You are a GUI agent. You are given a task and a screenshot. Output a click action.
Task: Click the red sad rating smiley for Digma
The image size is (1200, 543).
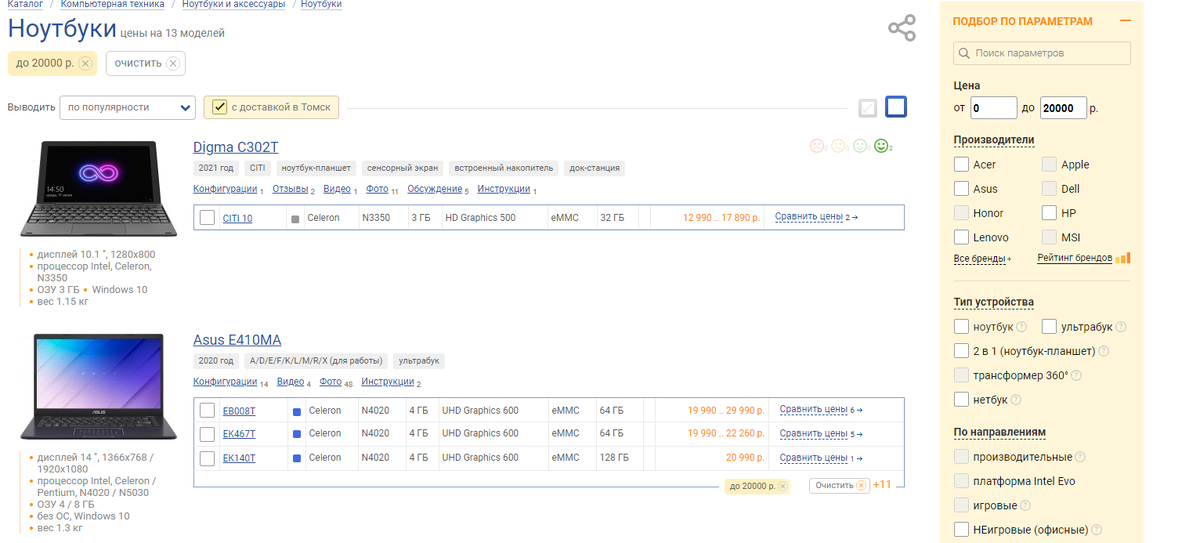pos(817,146)
